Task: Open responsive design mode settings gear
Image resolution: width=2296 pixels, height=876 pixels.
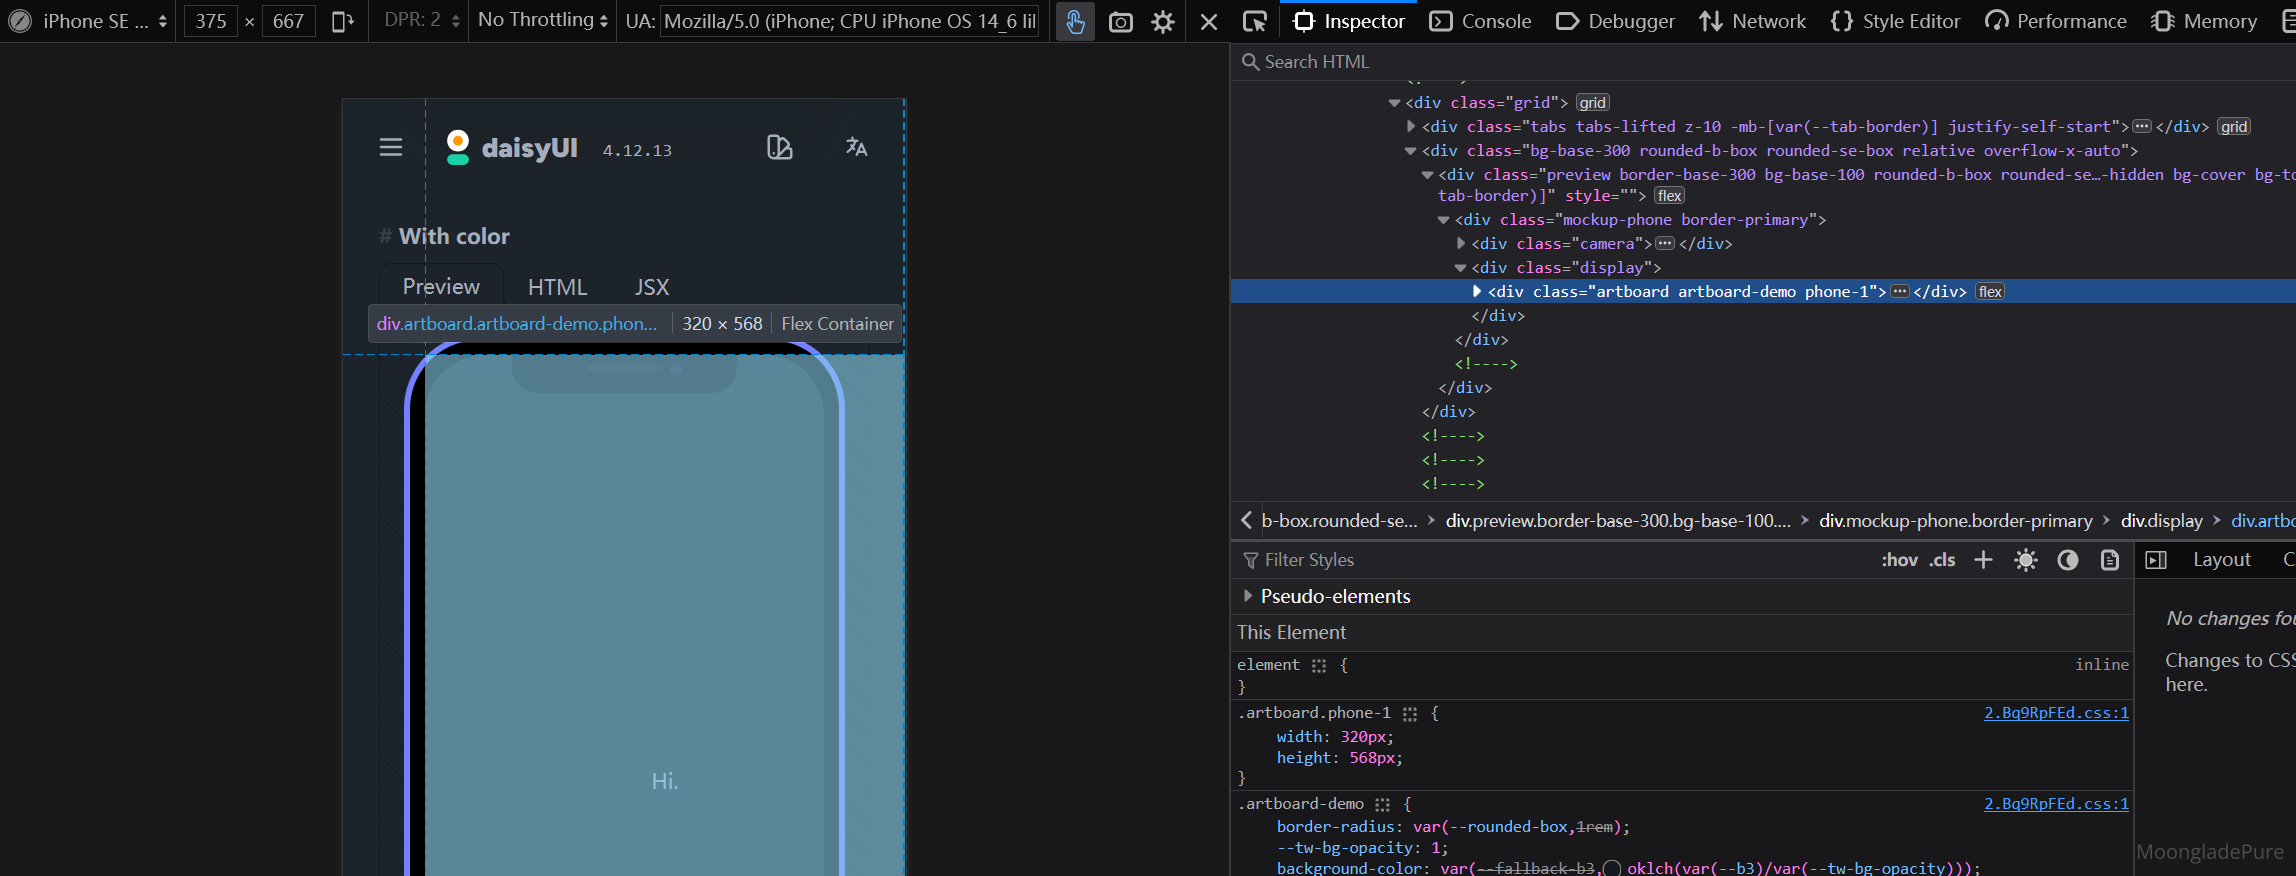Action: click(1163, 21)
